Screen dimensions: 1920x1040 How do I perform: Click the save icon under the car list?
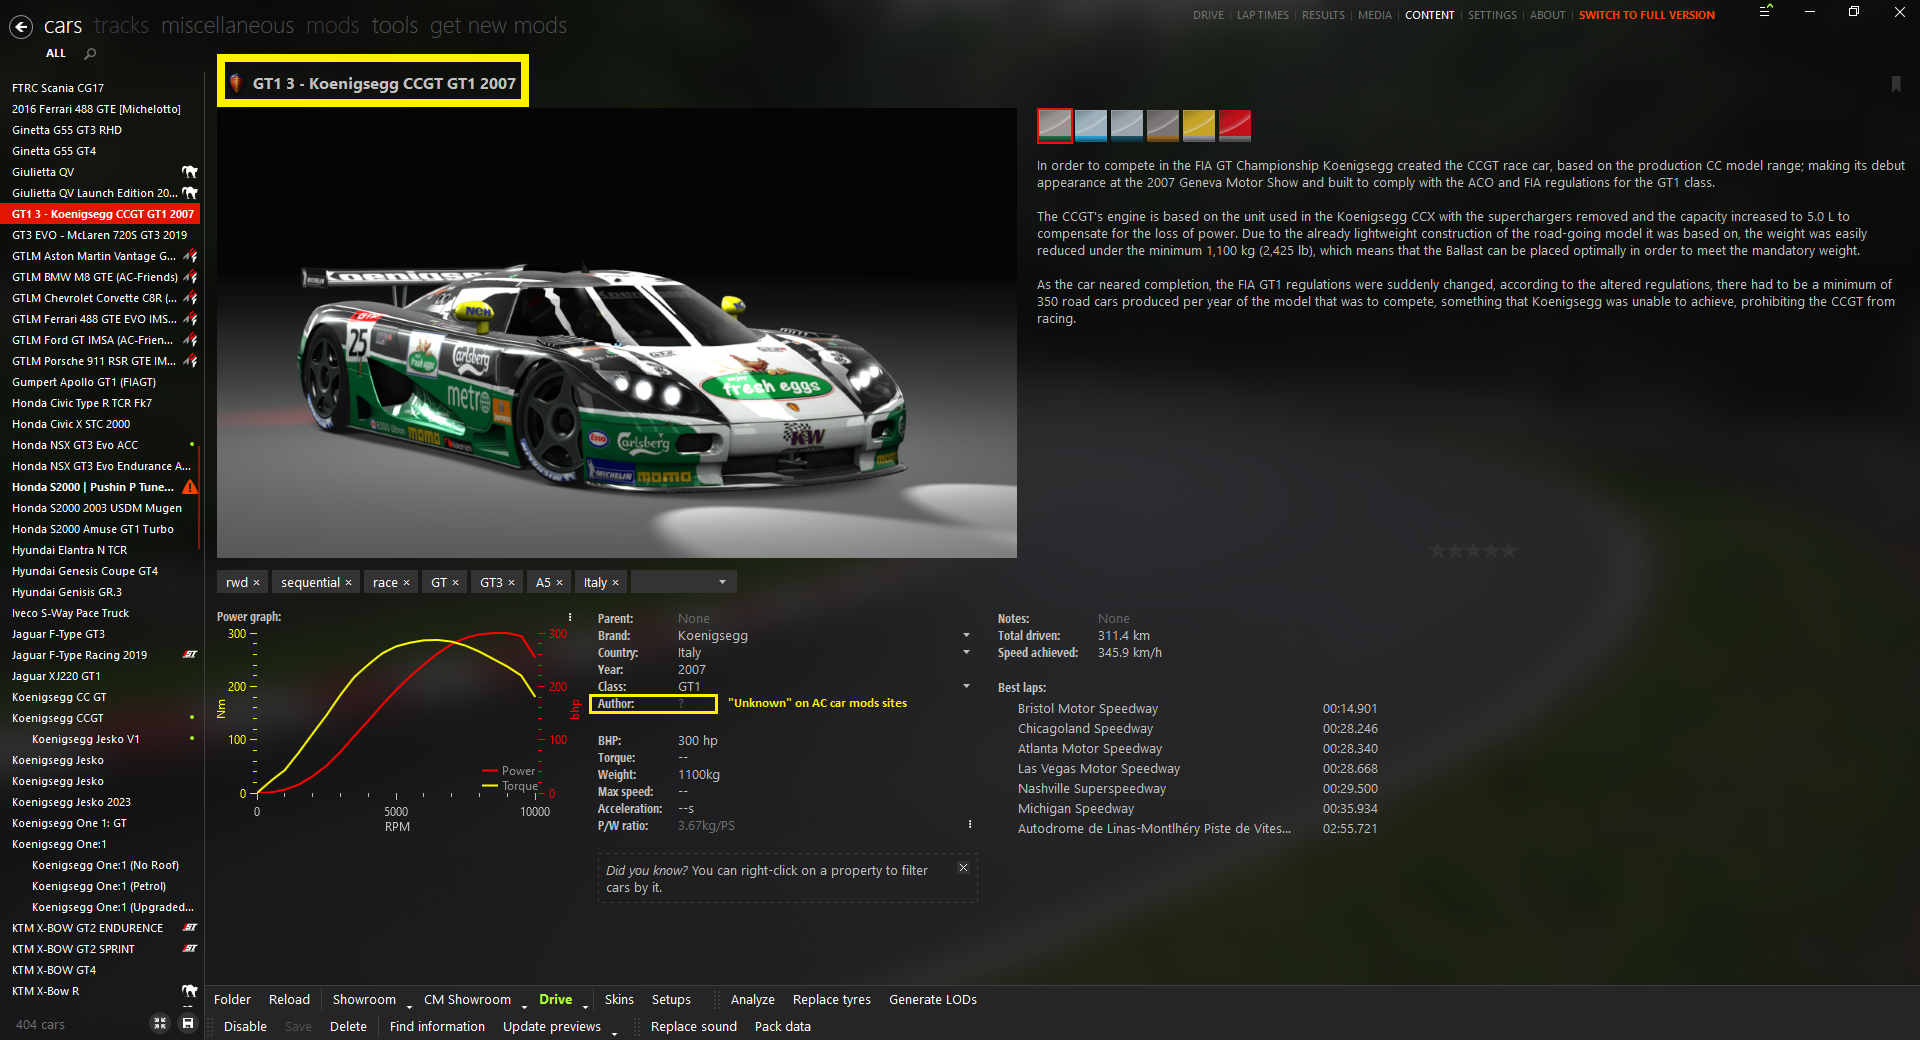[187, 1023]
